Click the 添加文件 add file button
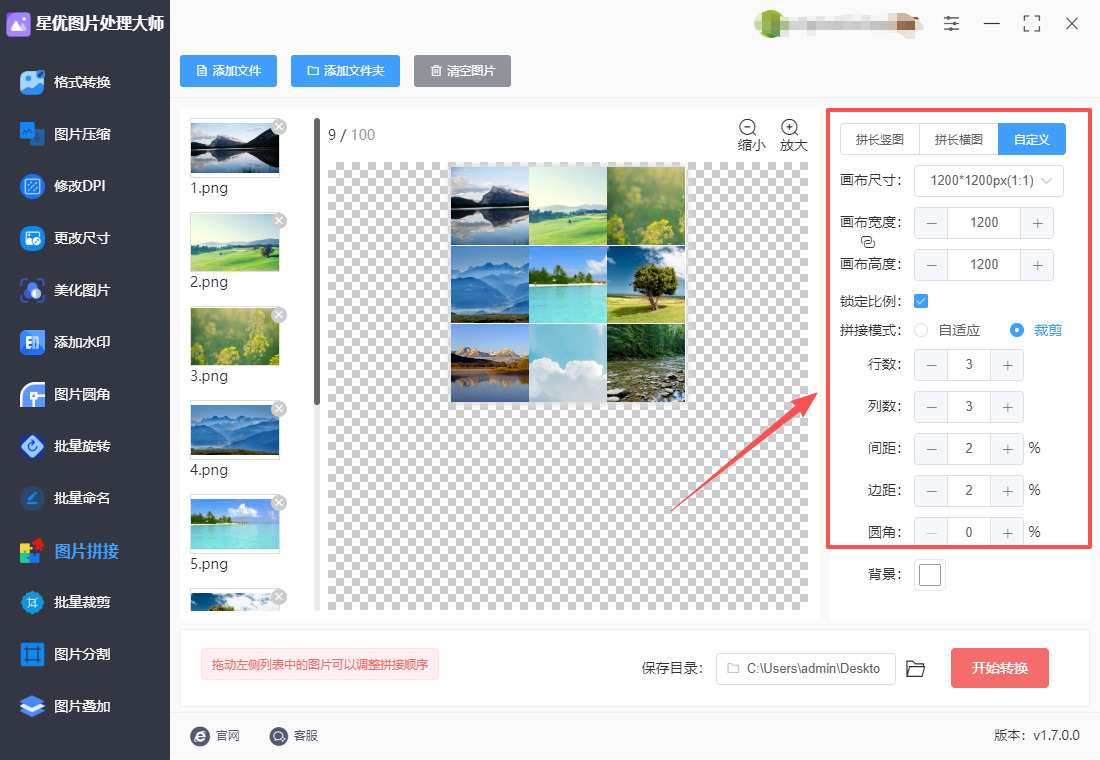 (x=229, y=71)
